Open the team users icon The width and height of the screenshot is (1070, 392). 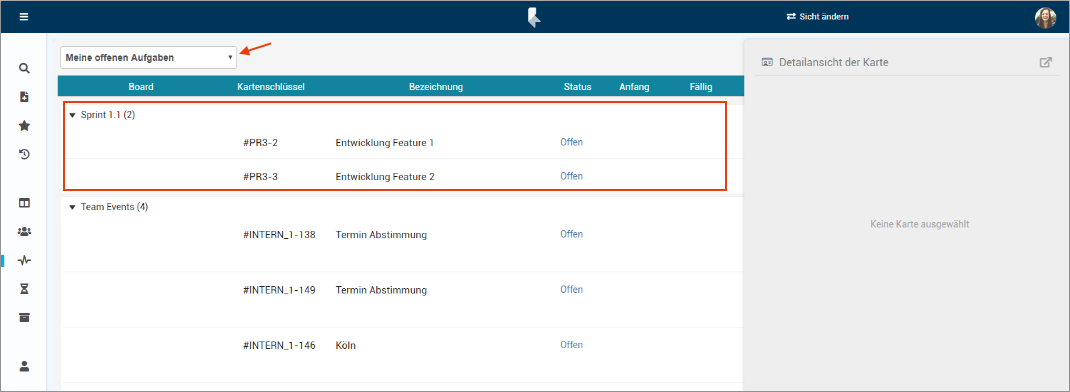(x=24, y=232)
